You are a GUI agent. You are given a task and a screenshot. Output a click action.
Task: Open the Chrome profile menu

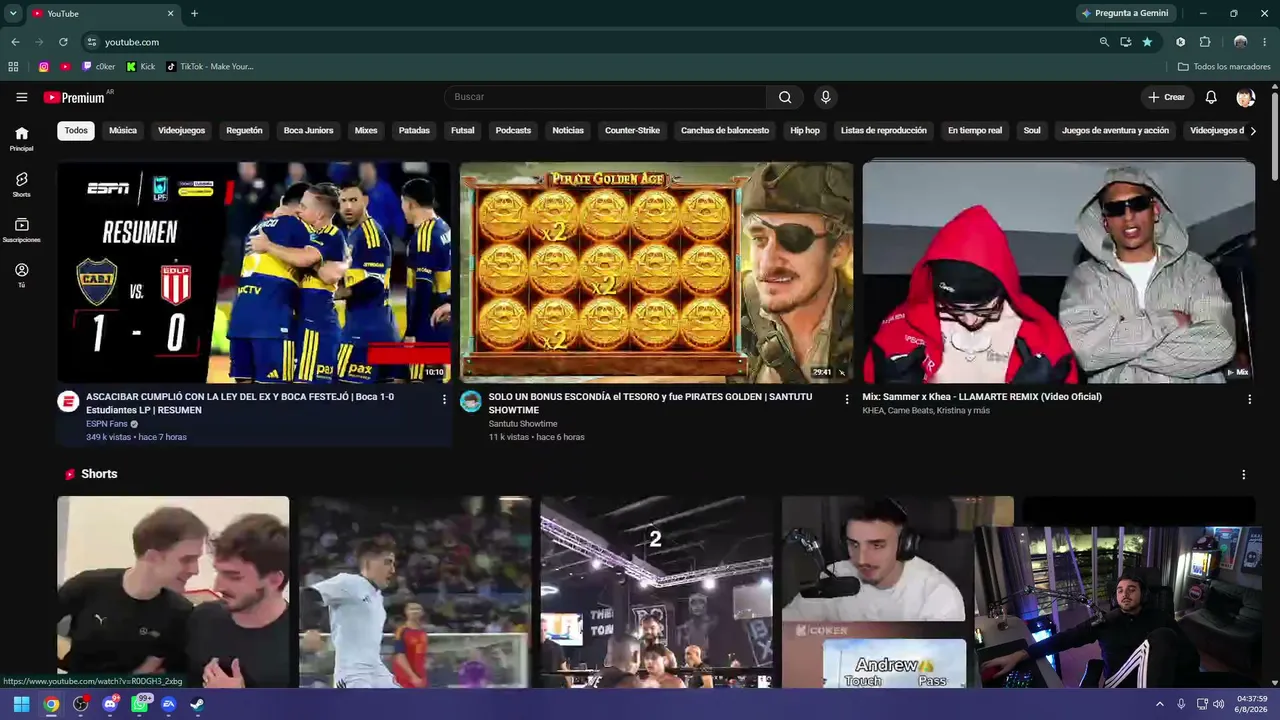point(1240,42)
